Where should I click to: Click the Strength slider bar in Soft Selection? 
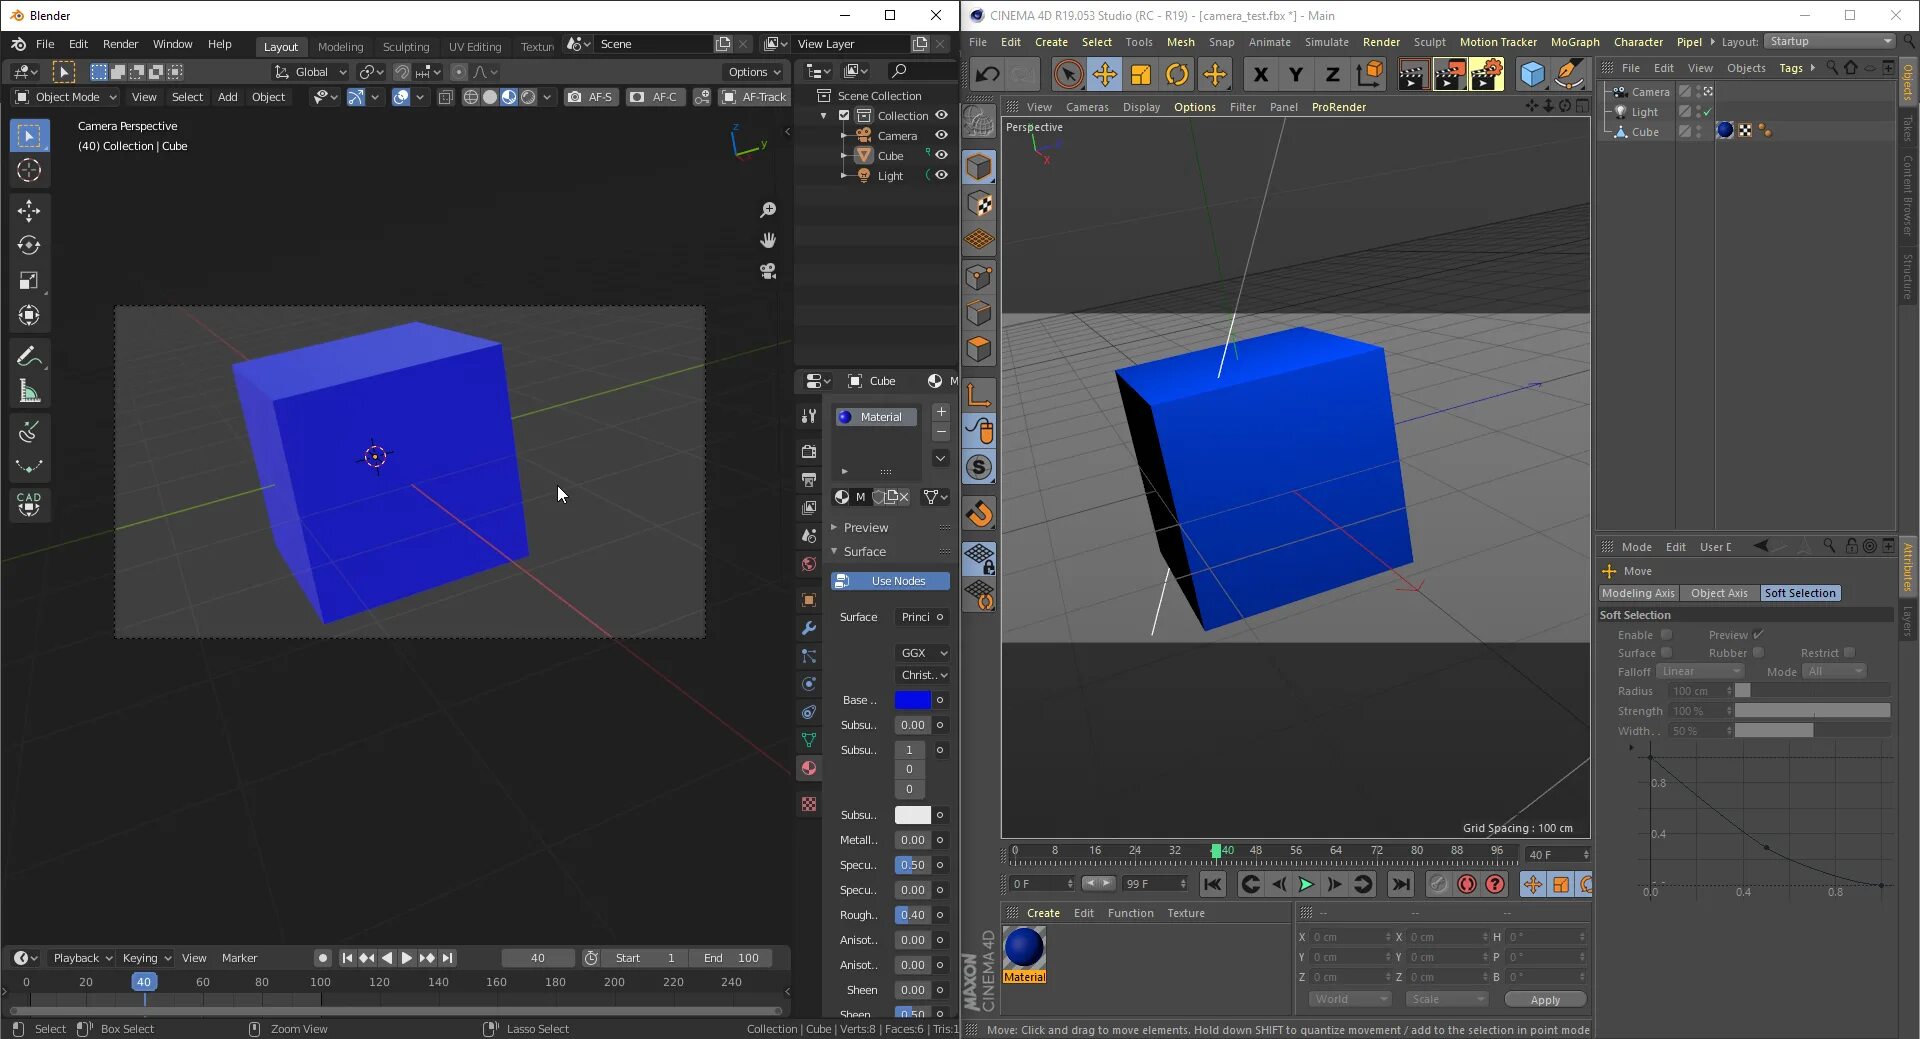click(1812, 711)
